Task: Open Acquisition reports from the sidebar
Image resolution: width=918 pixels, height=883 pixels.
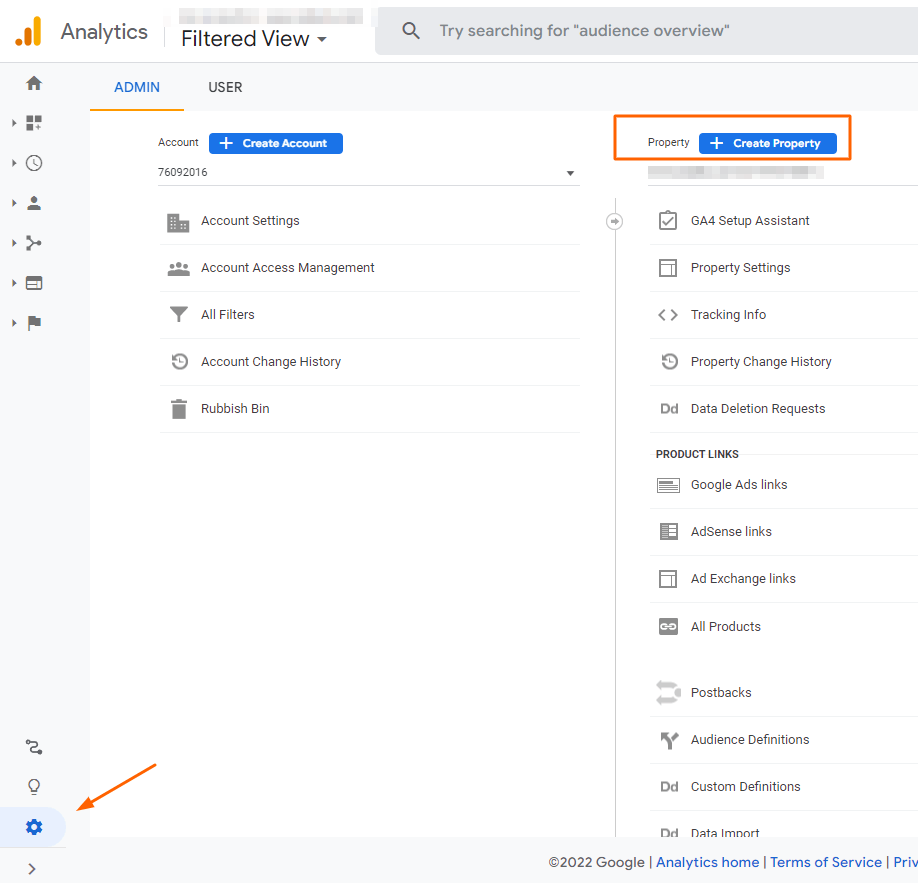Action: point(33,242)
